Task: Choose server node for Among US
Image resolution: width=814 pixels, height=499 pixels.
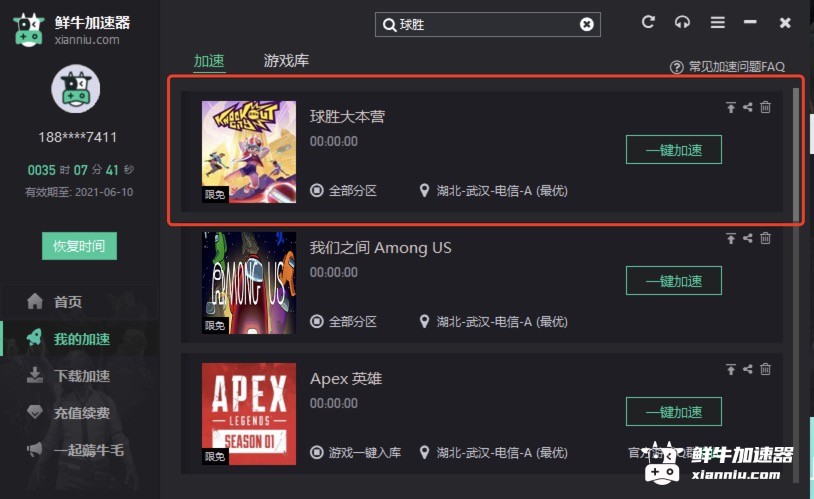Action: [x=494, y=321]
